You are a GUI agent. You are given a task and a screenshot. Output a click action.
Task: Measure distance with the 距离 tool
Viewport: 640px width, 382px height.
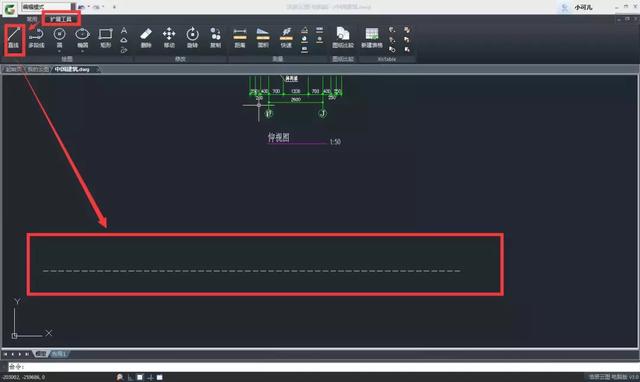(x=240, y=38)
